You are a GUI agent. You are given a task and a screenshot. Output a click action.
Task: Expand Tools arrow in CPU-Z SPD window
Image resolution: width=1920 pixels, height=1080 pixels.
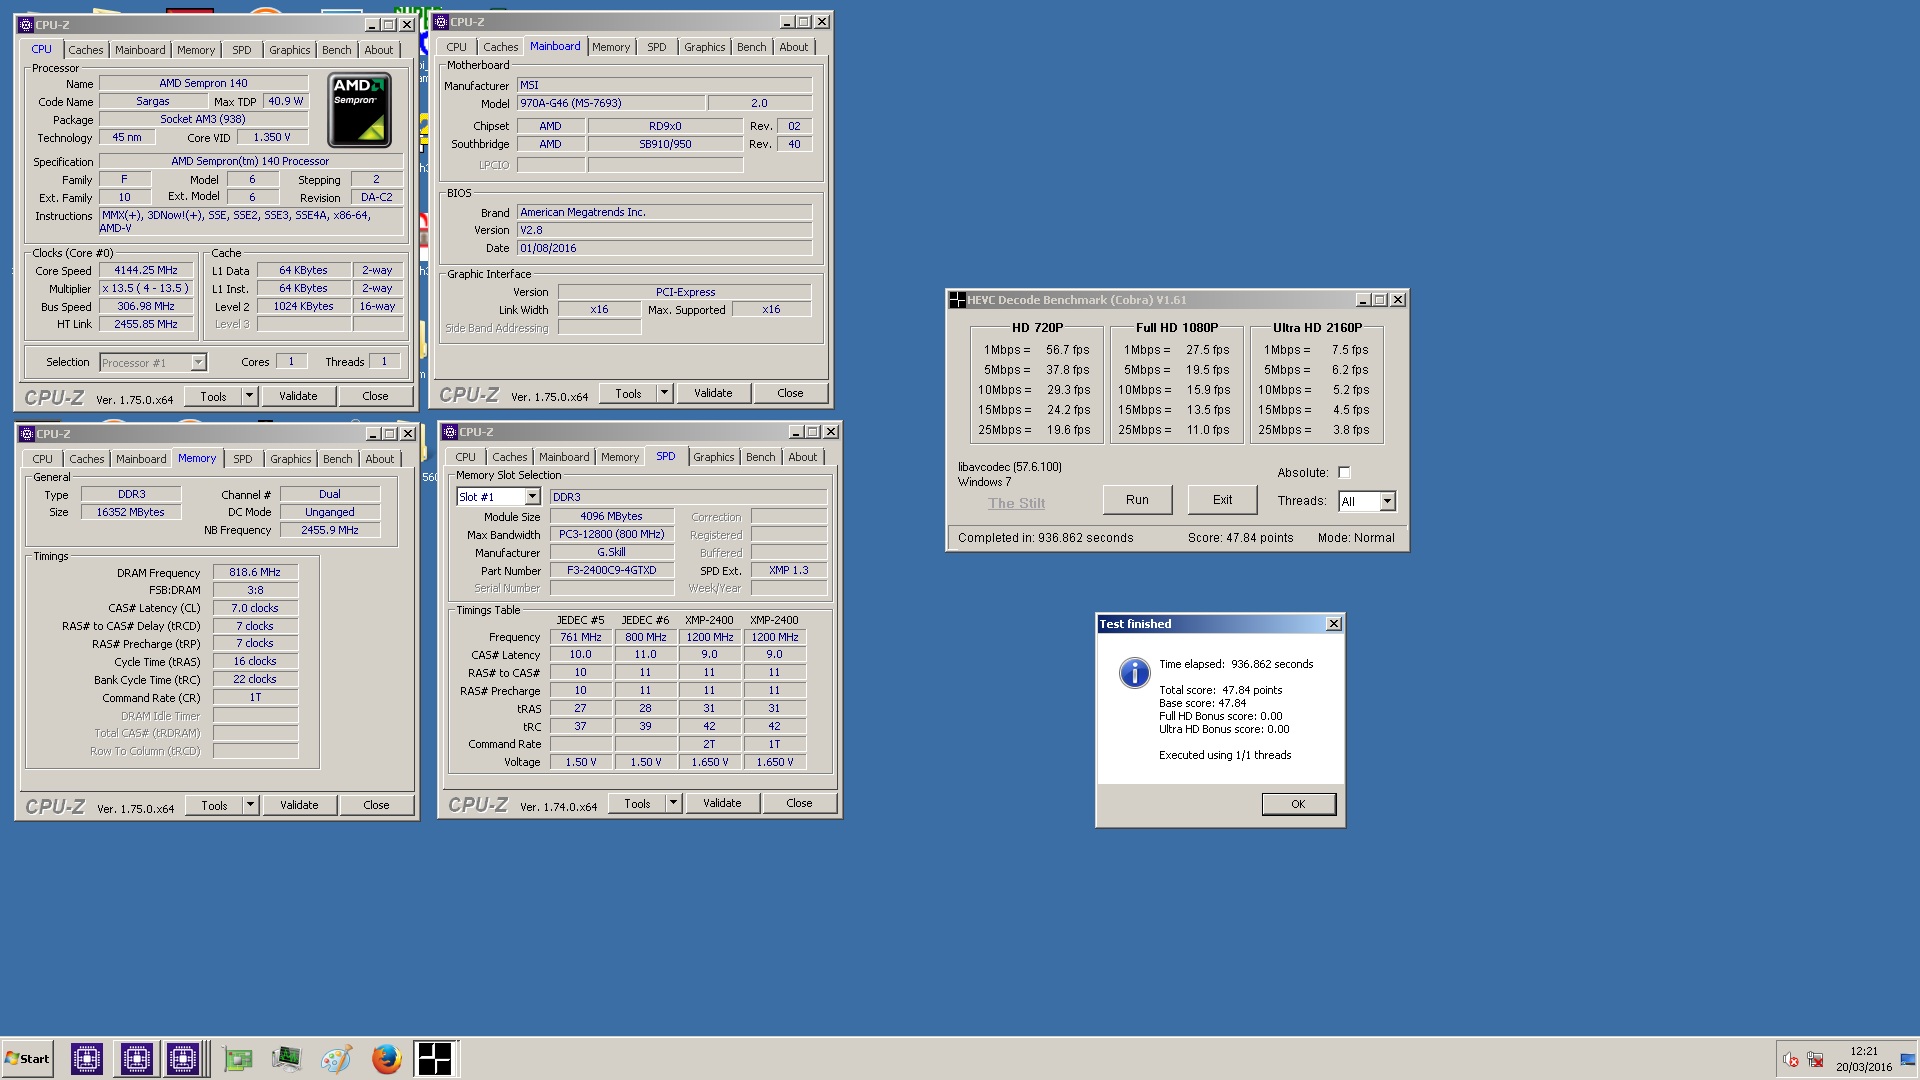(673, 803)
